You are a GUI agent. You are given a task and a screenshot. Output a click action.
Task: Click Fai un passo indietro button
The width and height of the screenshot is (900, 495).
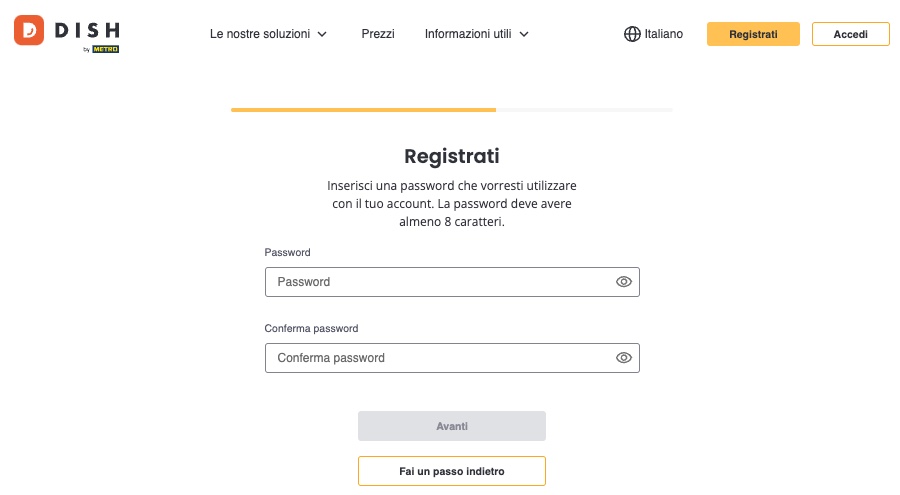452,471
